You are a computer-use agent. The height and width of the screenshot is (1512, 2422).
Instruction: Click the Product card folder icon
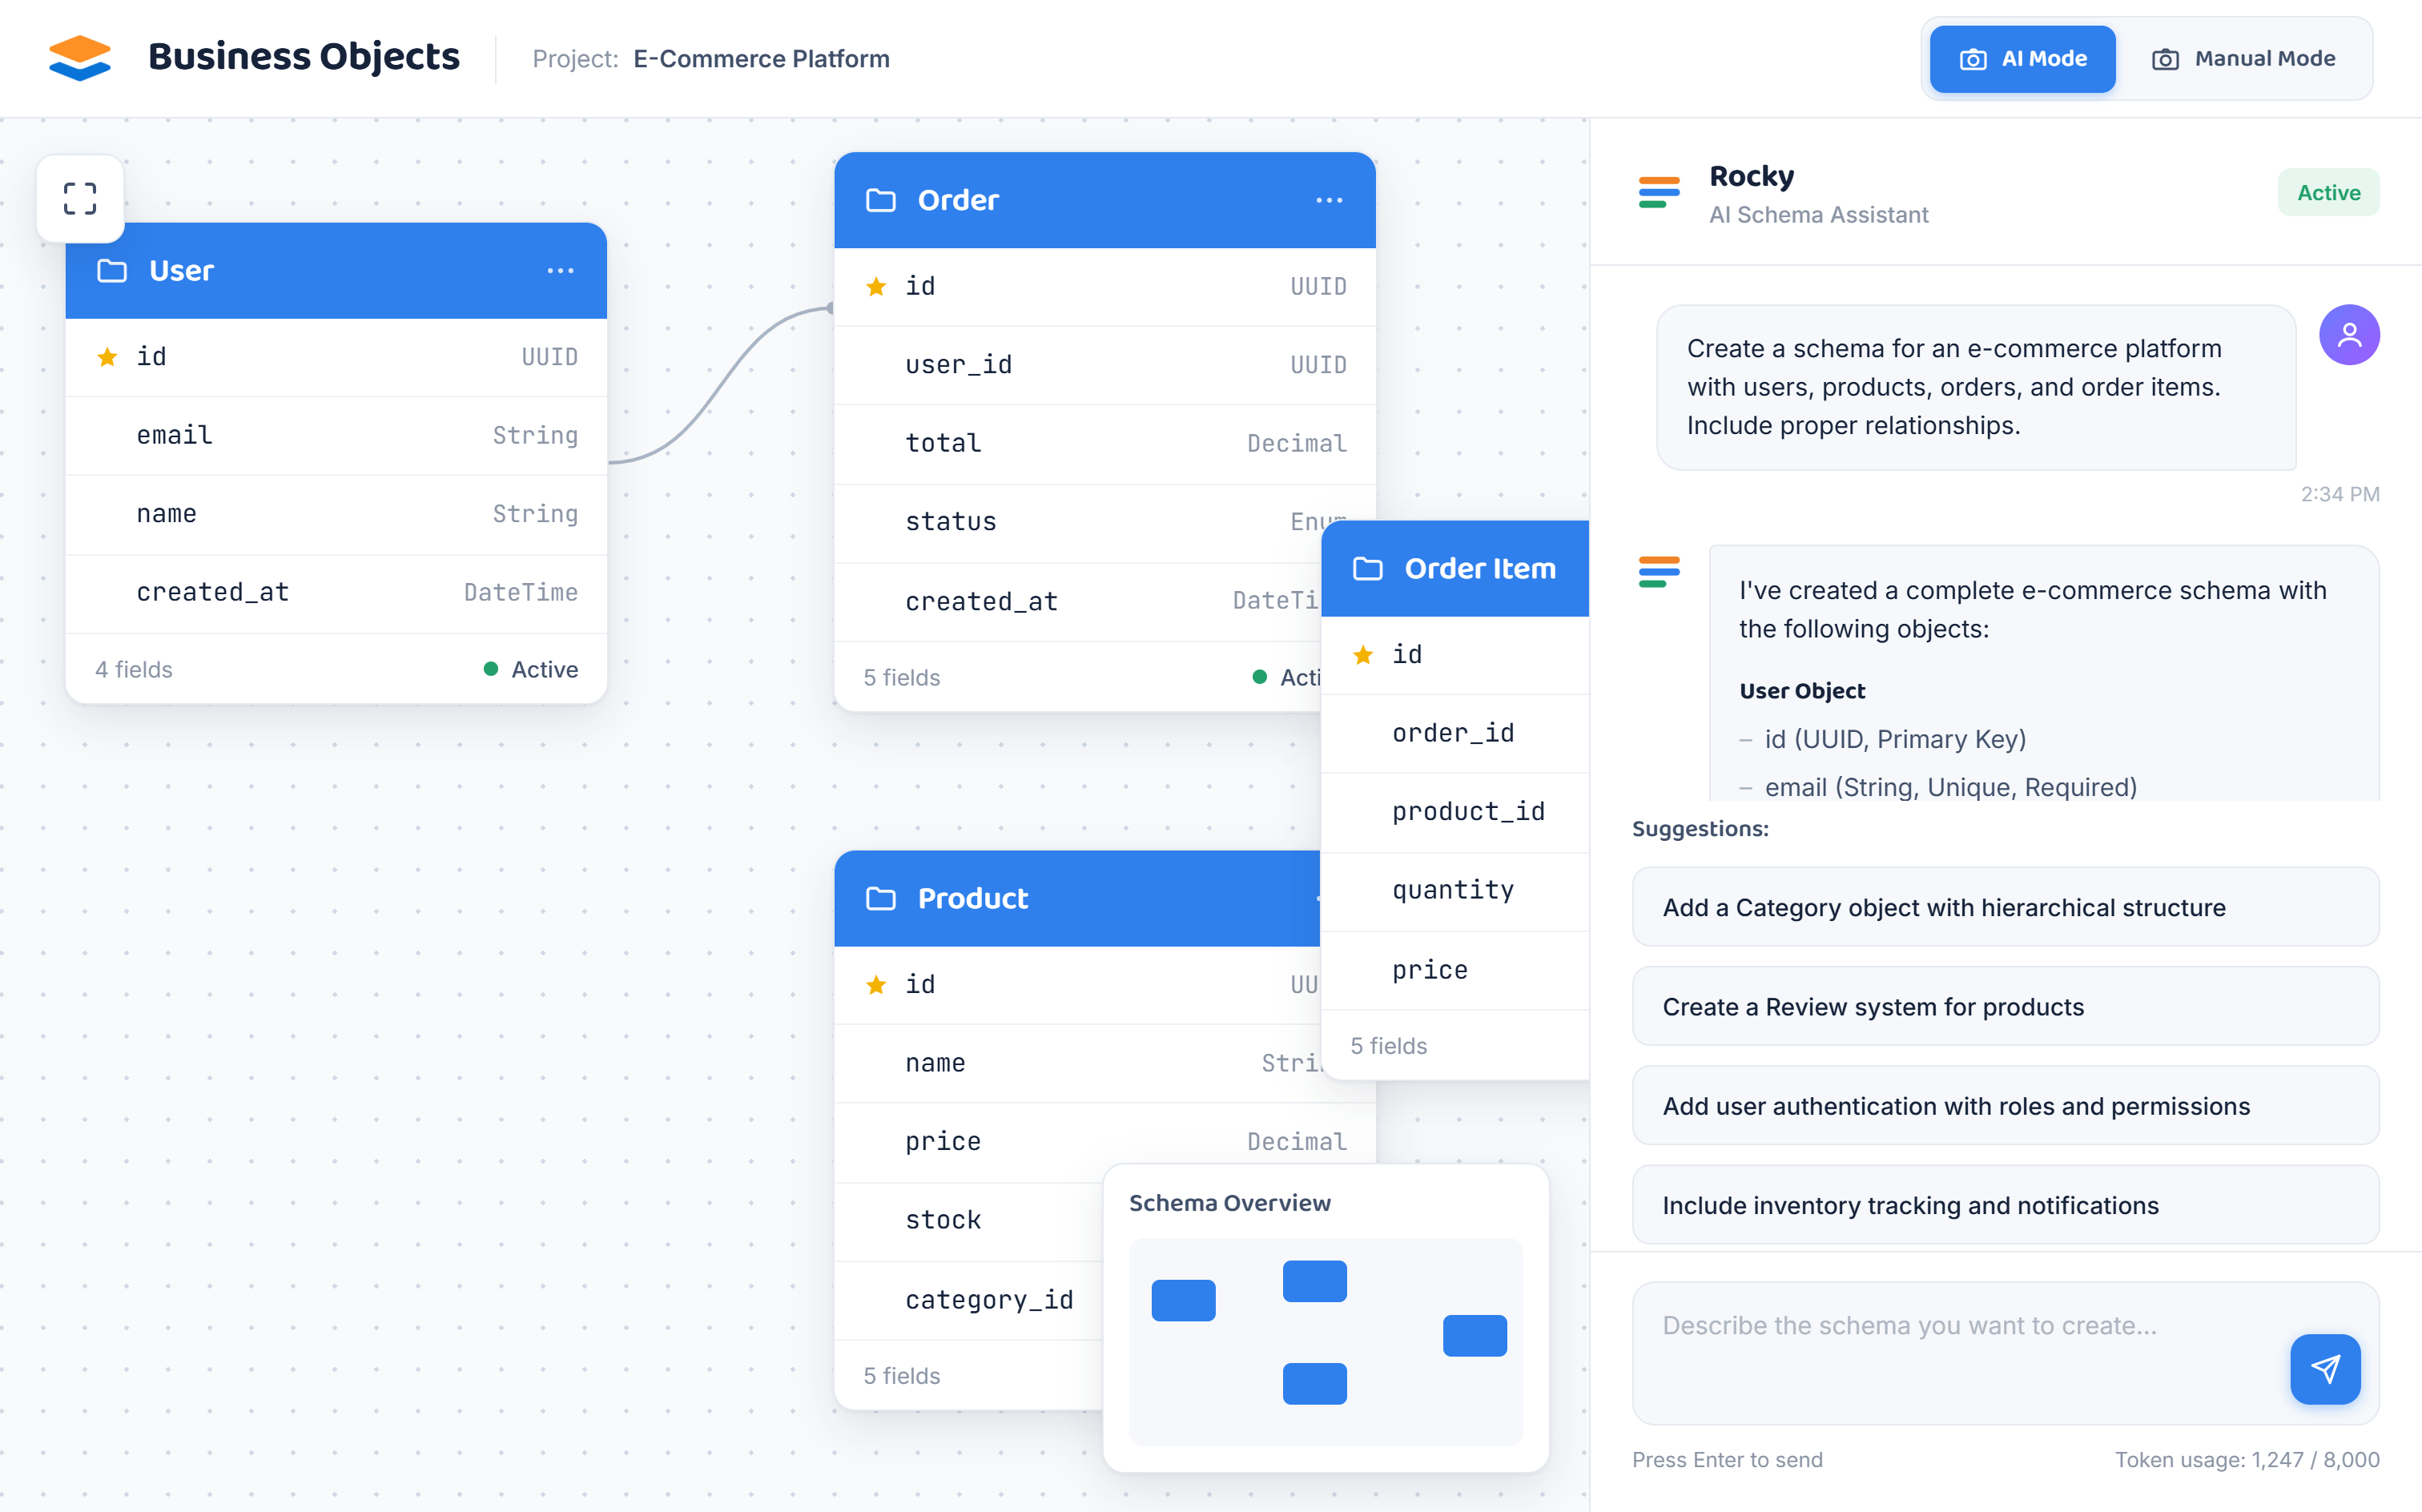click(x=881, y=898)
